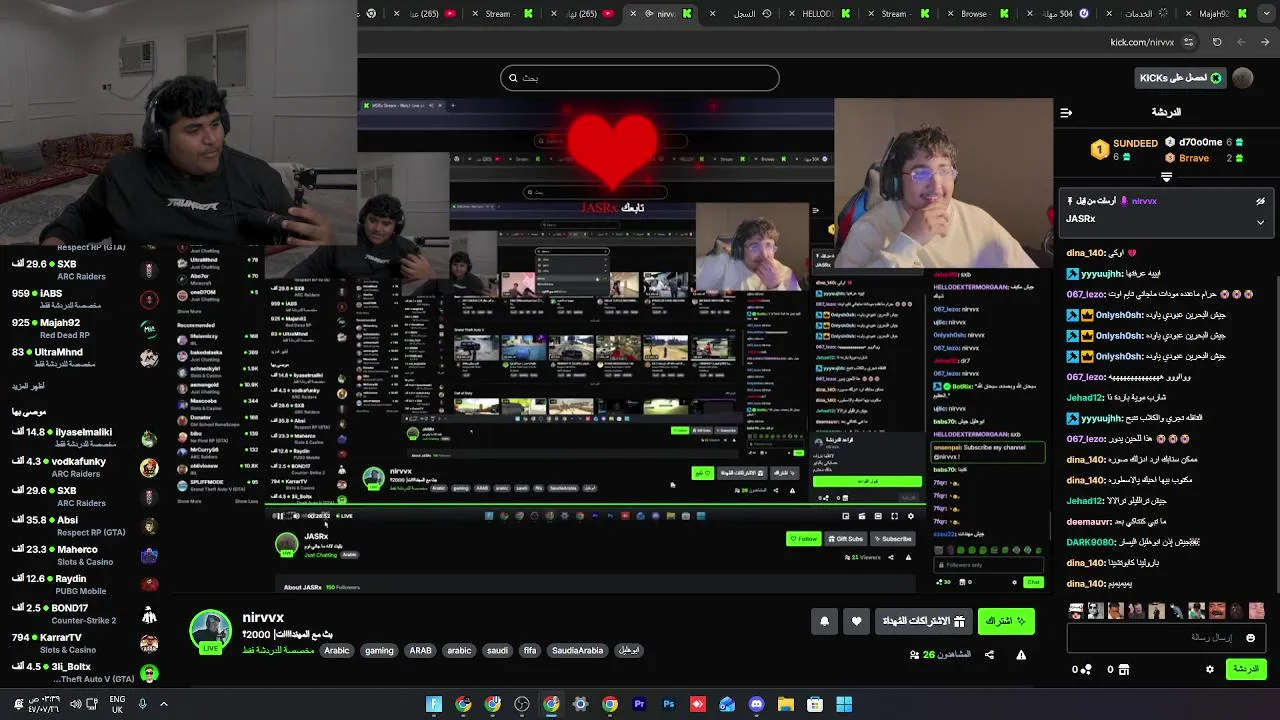
Task: Select the SaudiaArabia tag
Action: pos(578,651)
